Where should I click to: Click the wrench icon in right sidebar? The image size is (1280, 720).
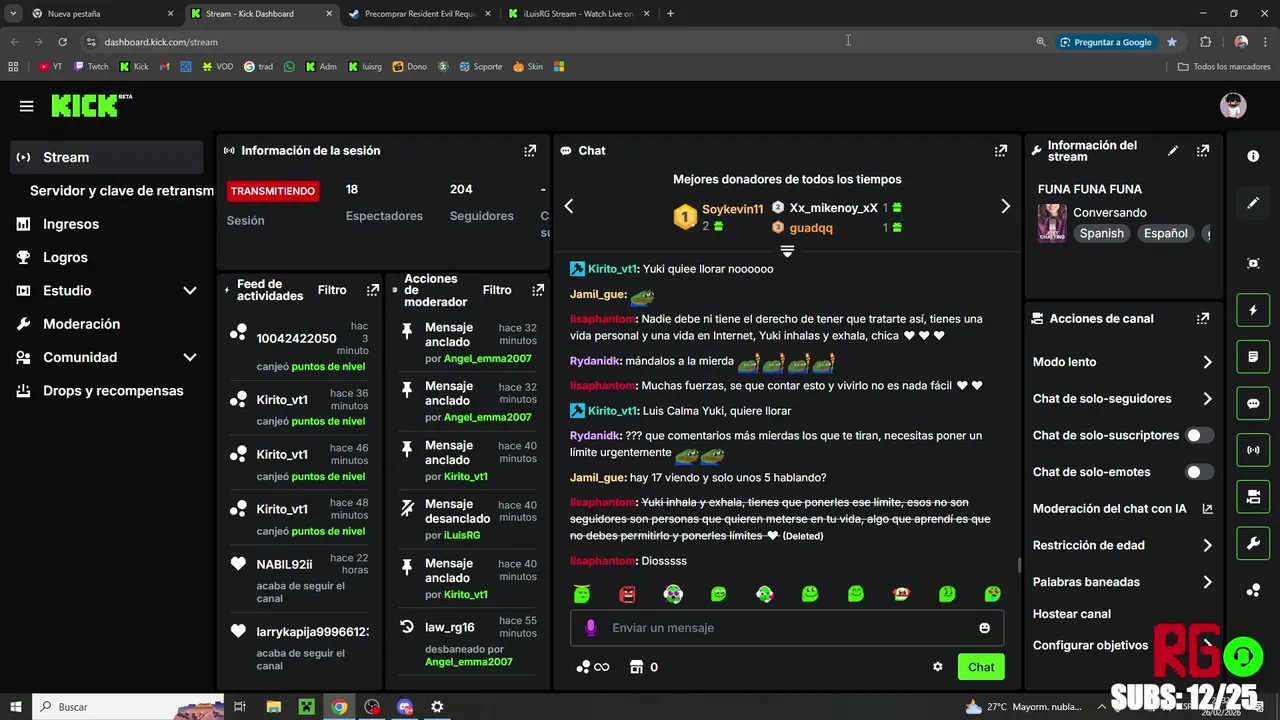point(1253,543)
